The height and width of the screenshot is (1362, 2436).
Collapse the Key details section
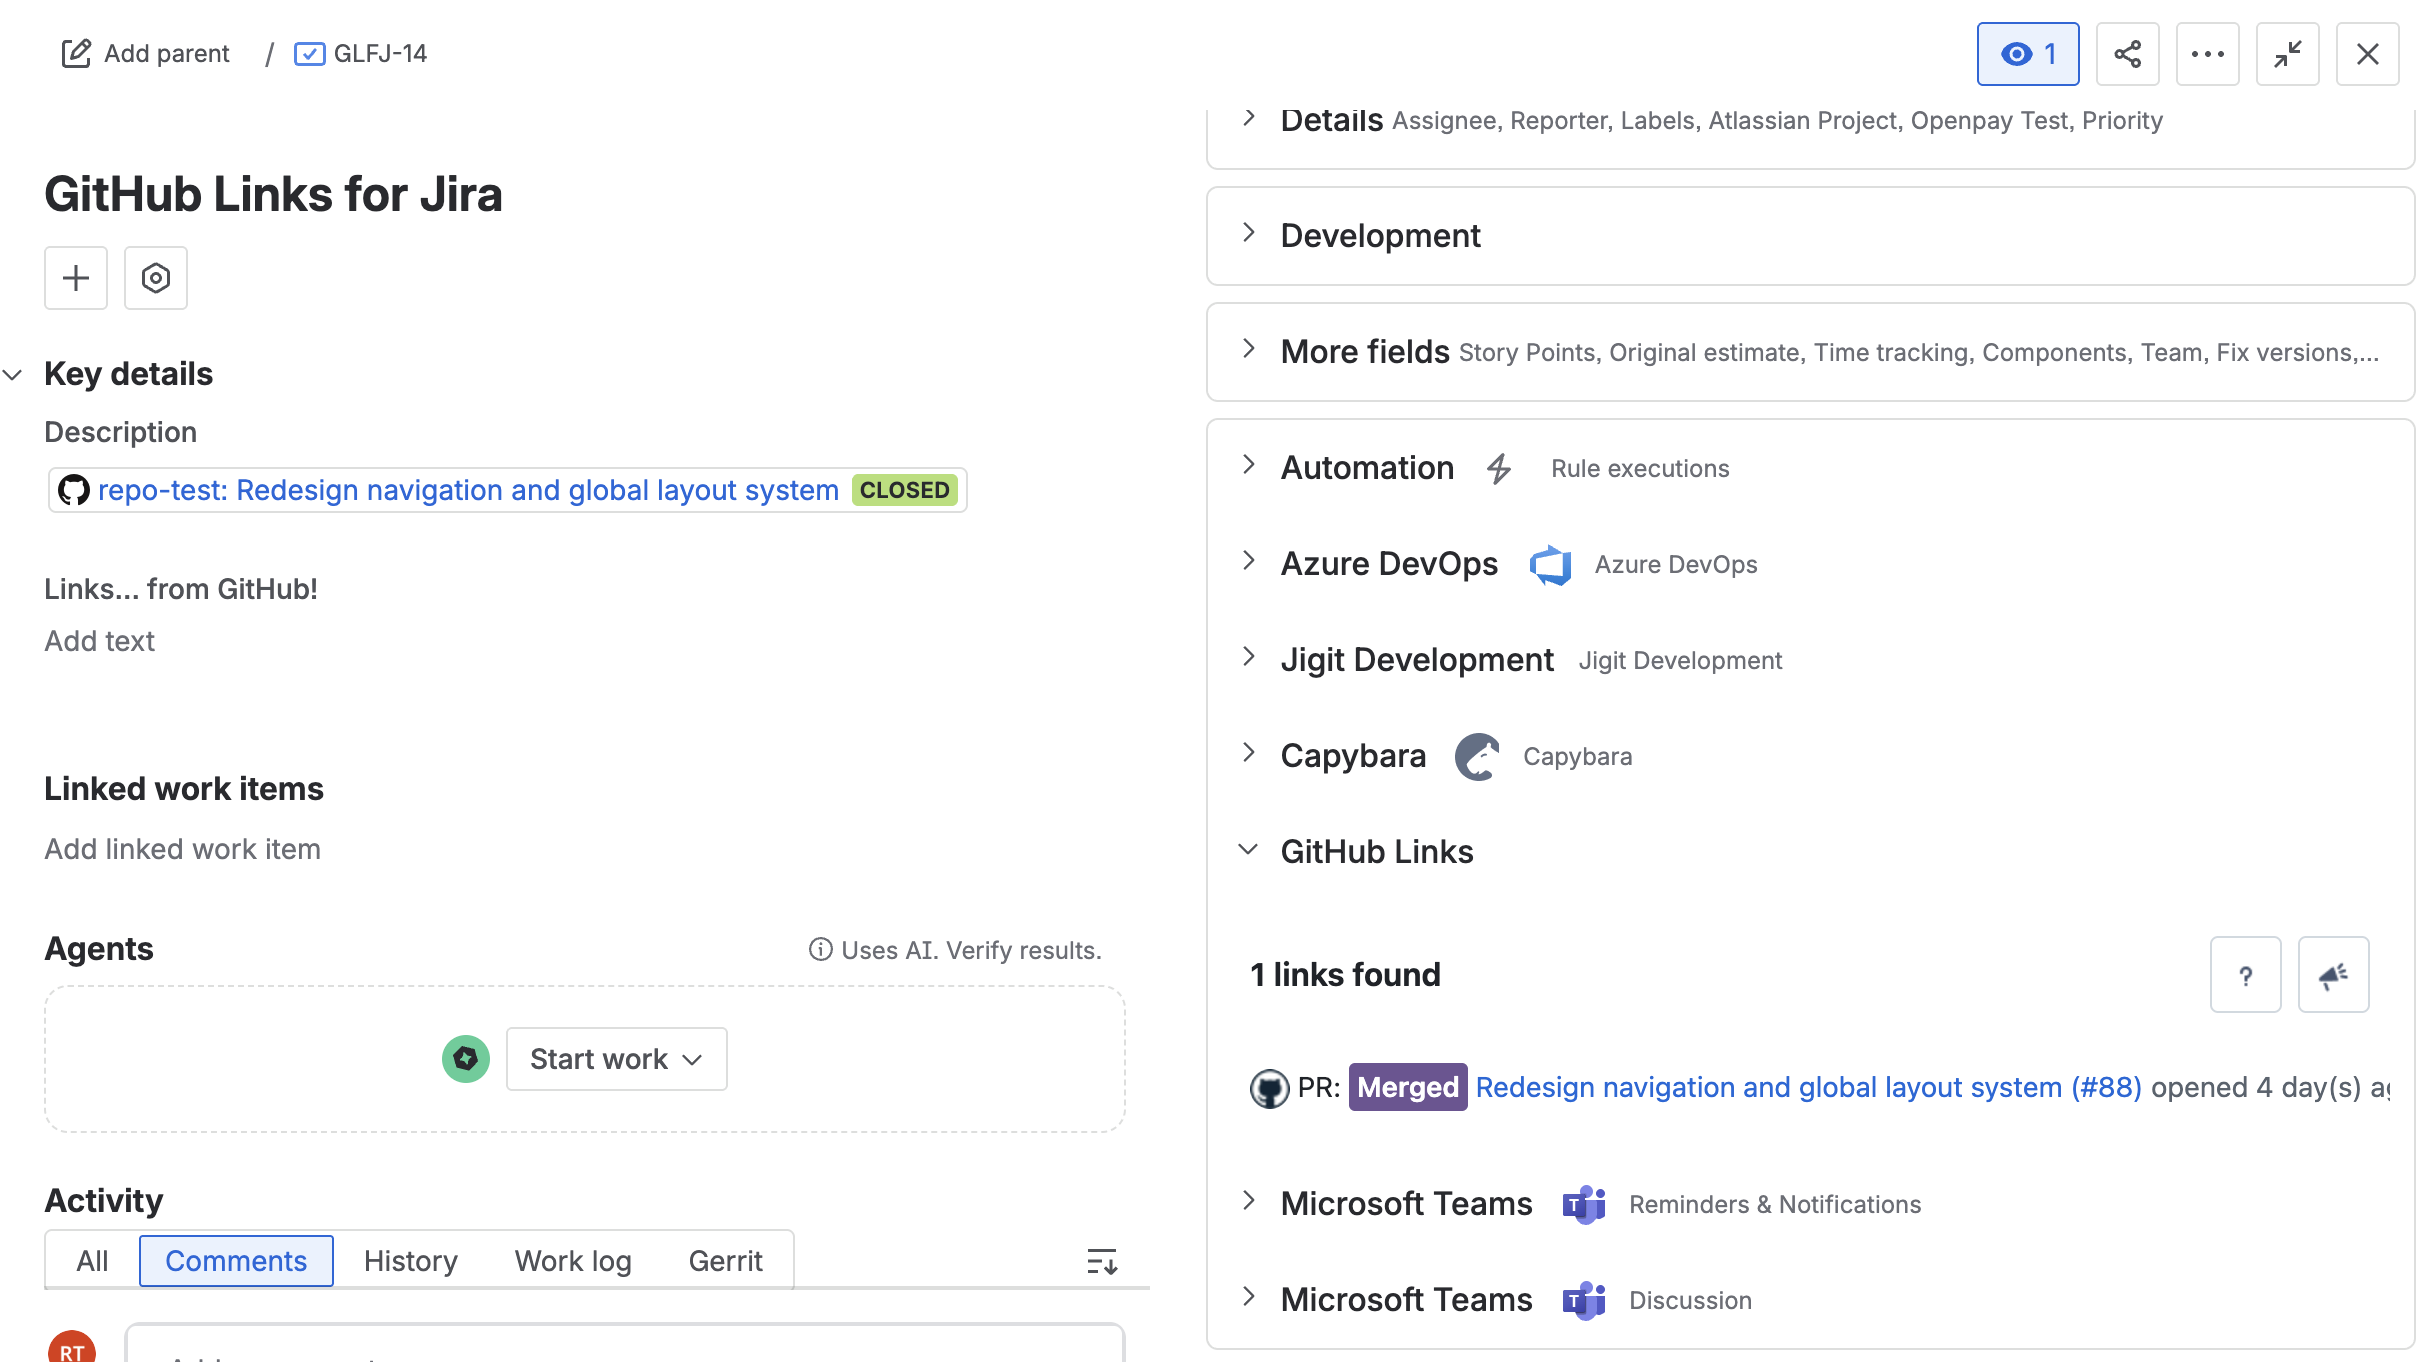(x=13, y=375)
